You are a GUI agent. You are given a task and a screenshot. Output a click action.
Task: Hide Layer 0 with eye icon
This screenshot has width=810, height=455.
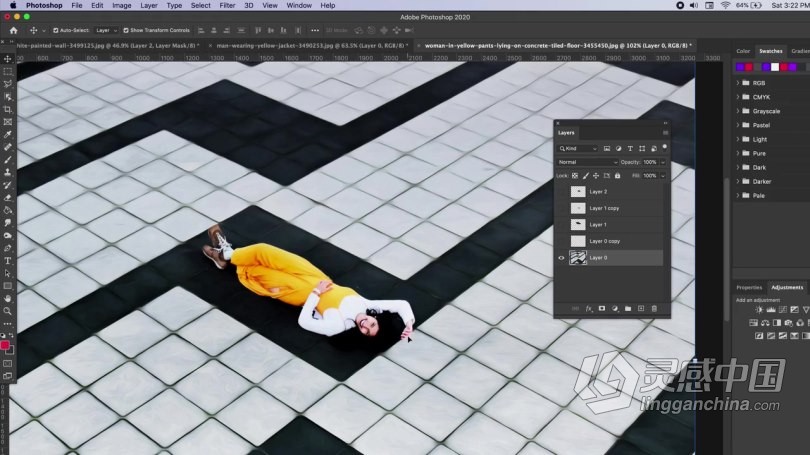tap(562, 258)
